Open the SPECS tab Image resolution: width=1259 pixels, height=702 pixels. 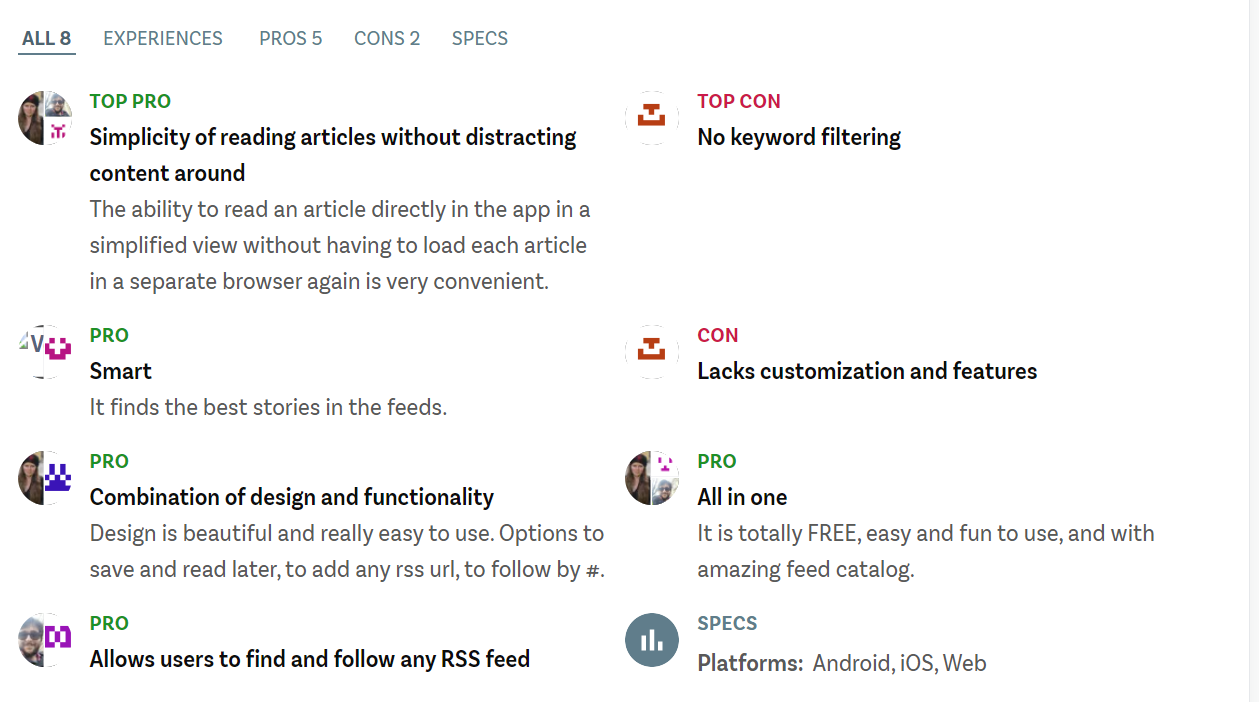click(480, 39)
